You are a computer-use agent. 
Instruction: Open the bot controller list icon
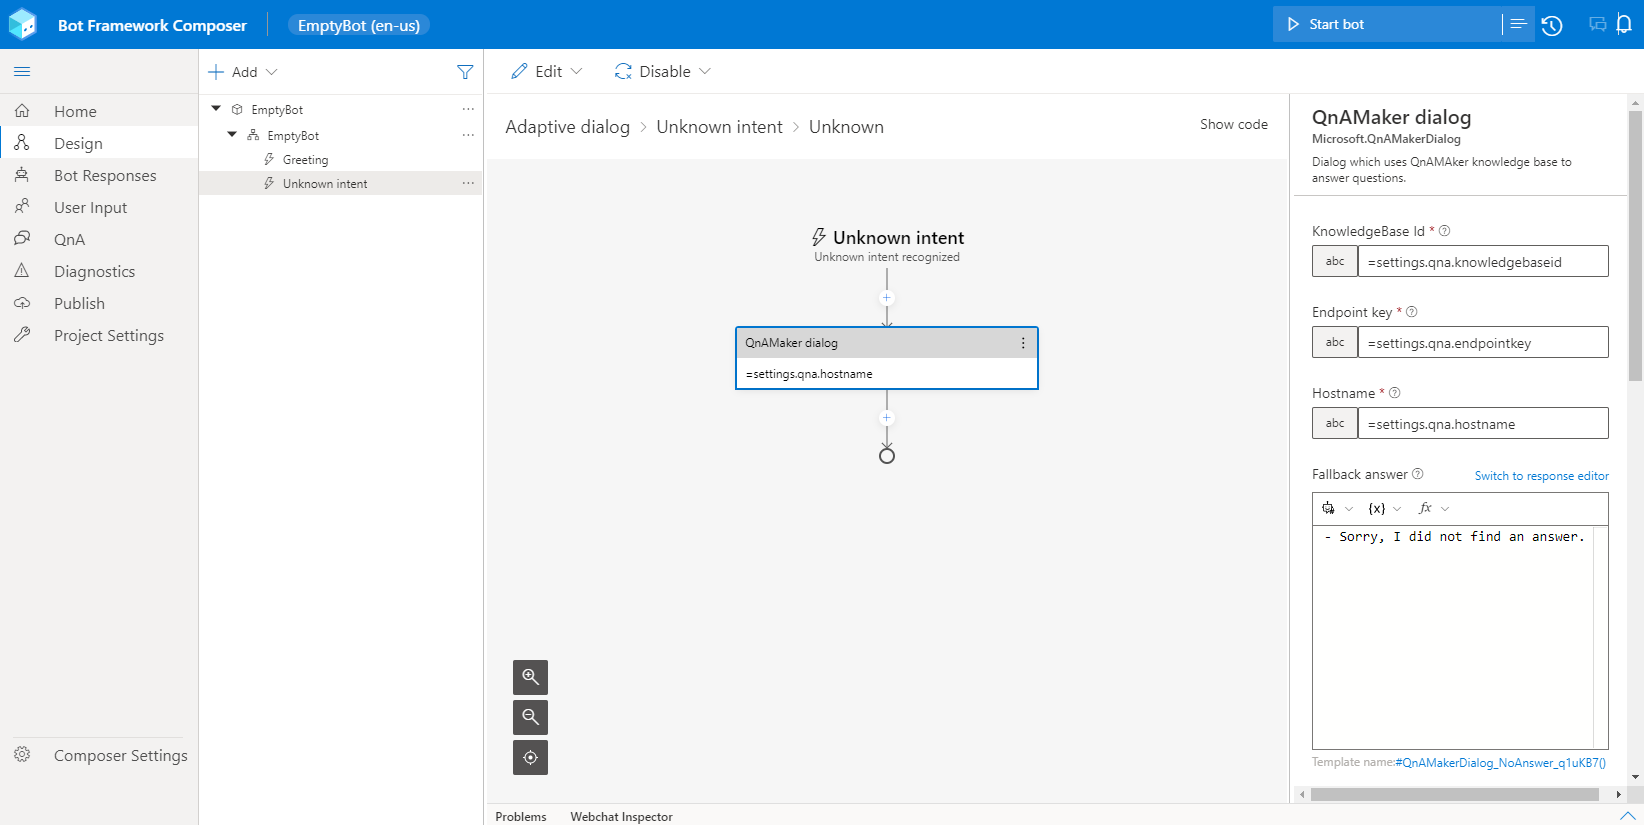pyautogui.click(x=1517, y=24)
